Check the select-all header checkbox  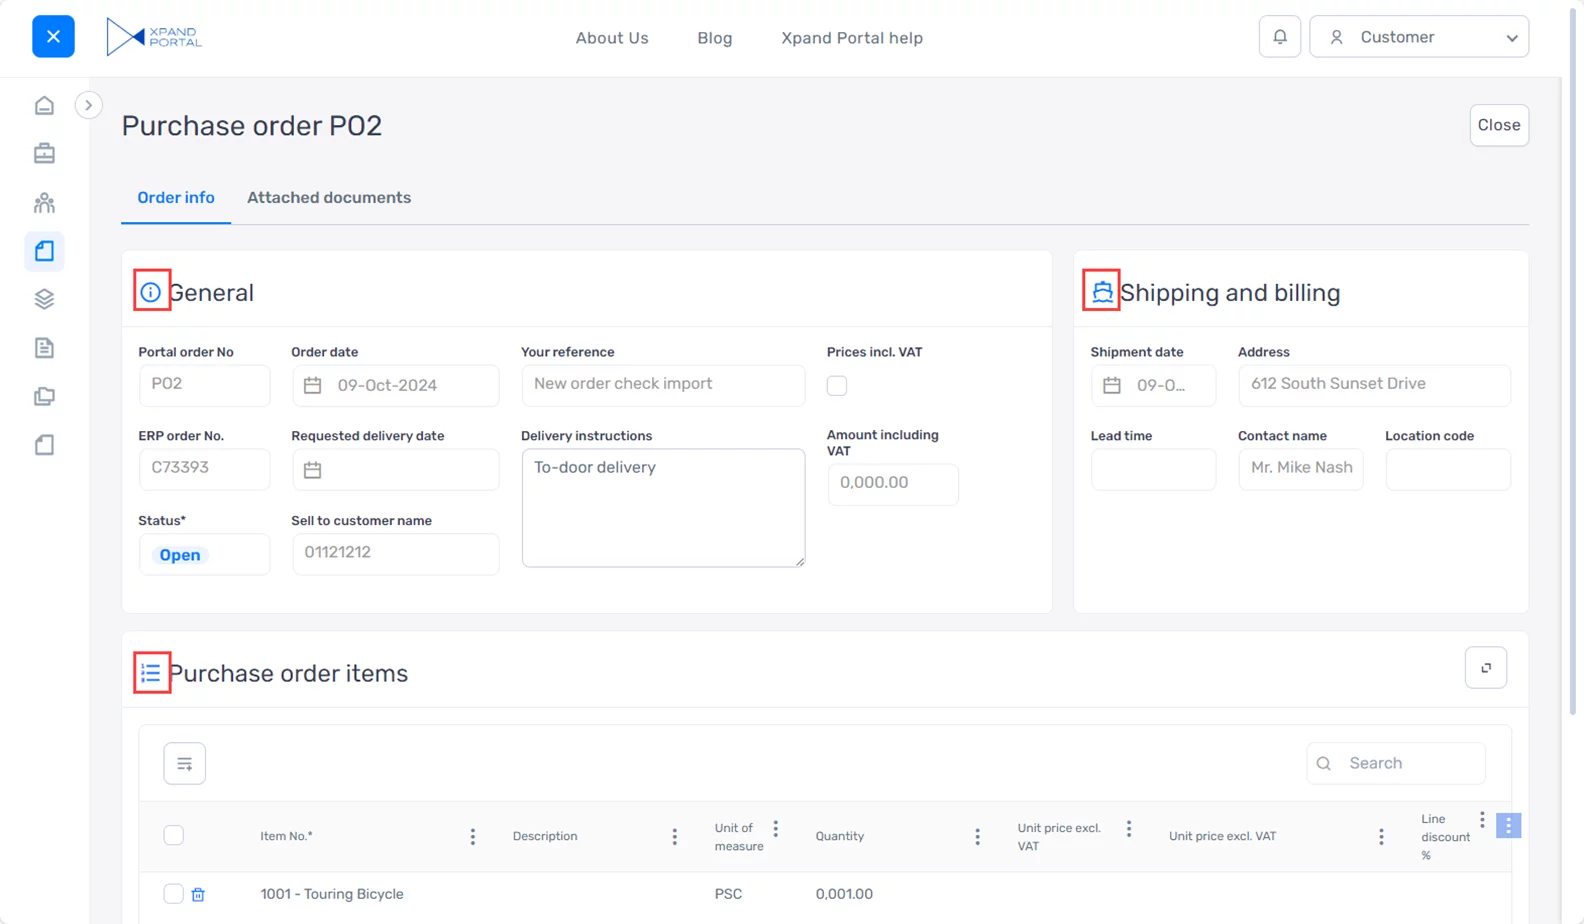coord(174,835)
